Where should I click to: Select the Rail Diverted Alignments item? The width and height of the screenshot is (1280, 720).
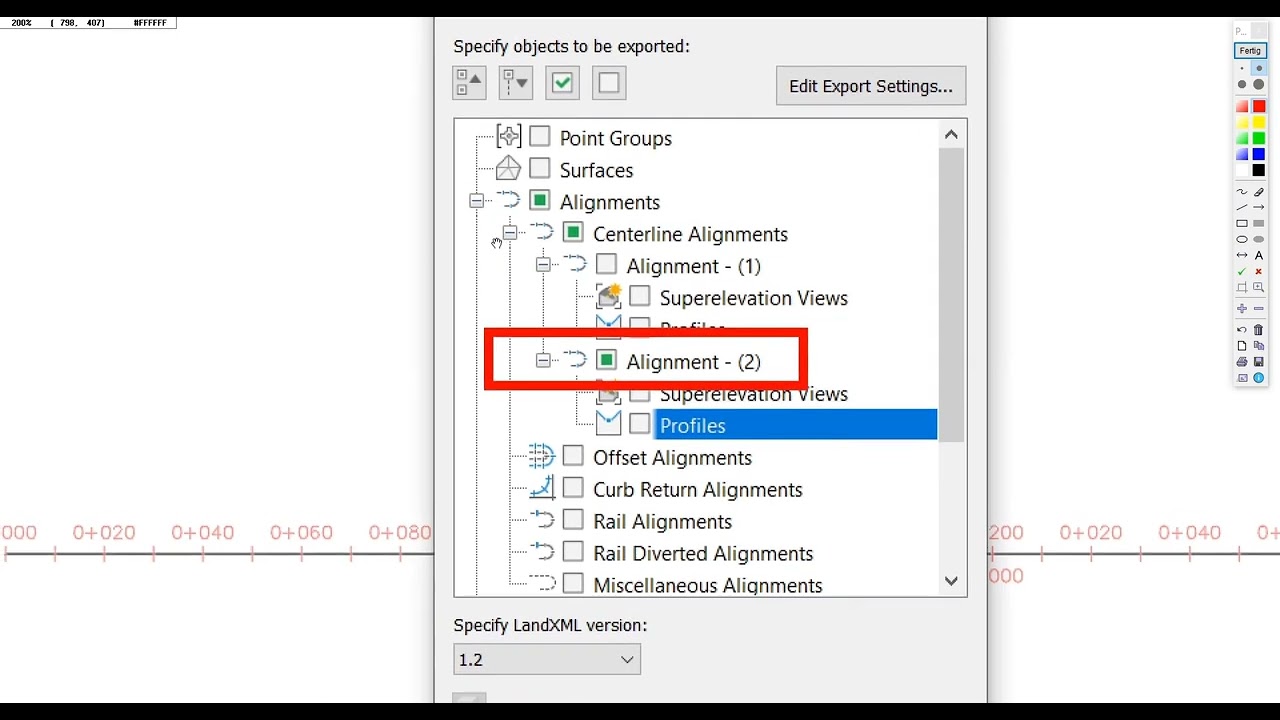[x=703, y=553]
